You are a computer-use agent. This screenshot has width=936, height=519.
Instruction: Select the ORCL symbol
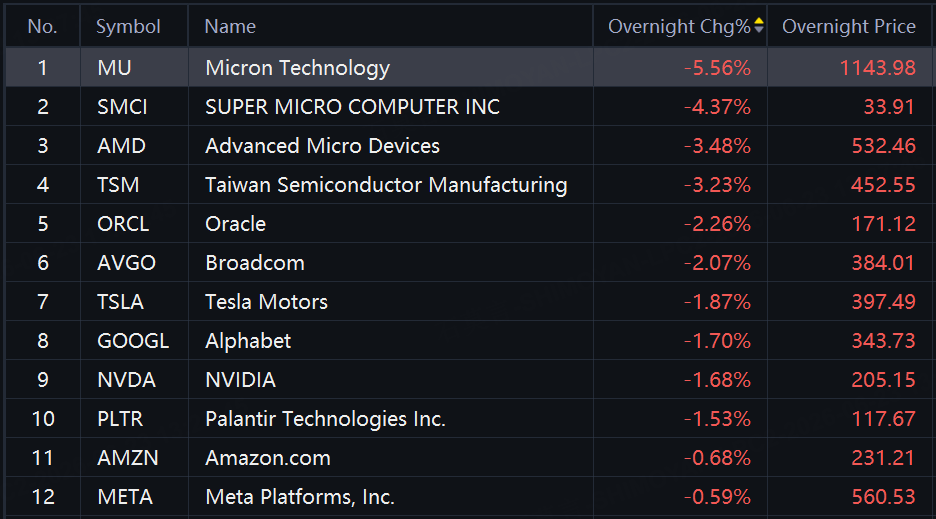click(x=123, y=224)
